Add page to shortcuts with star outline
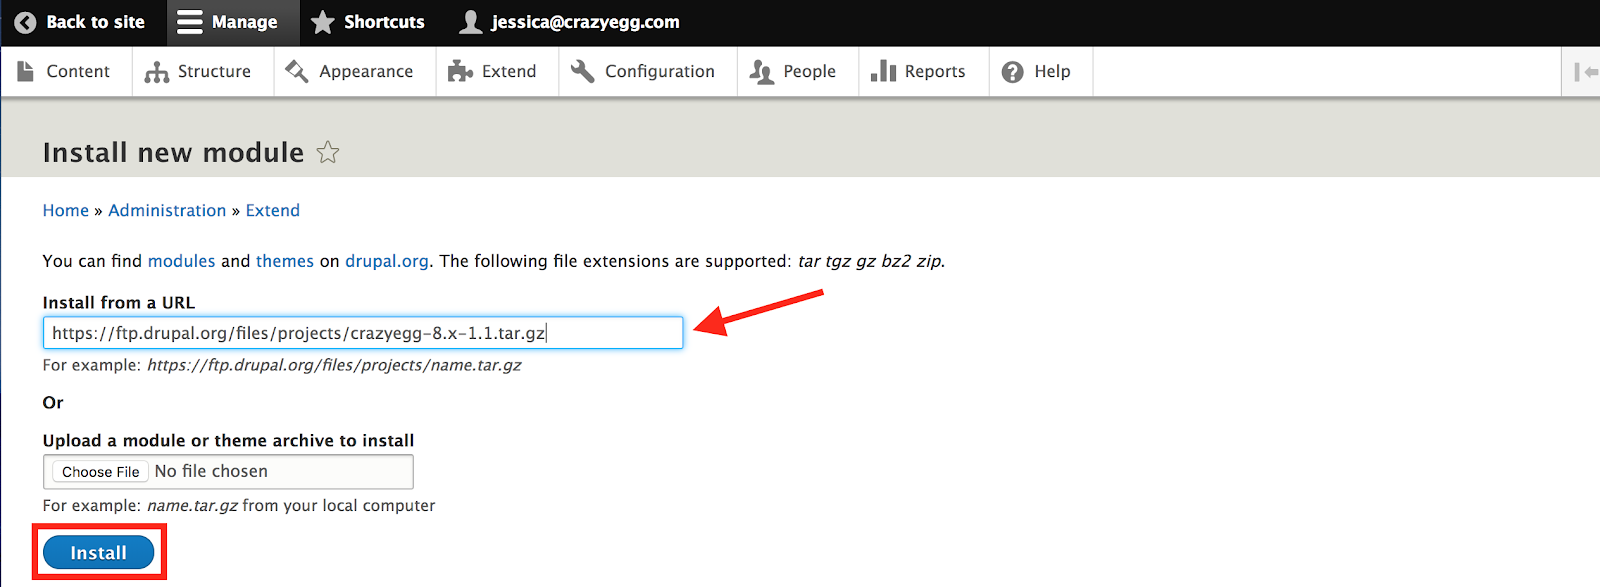The height and width of the screenshot is (587, 1600). pyautogui.click(x=328, y=152)
